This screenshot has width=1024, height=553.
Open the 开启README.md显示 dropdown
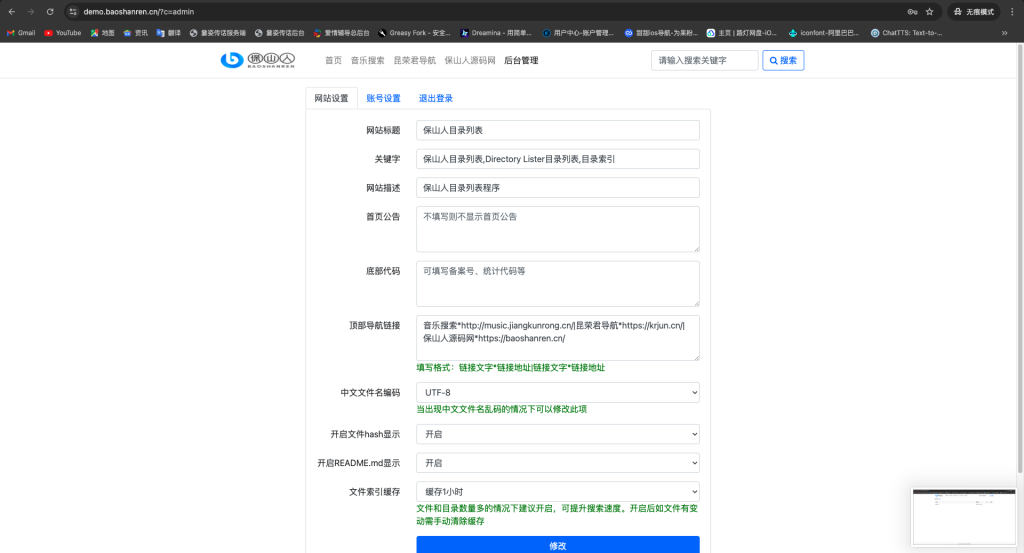coord(558,463)
